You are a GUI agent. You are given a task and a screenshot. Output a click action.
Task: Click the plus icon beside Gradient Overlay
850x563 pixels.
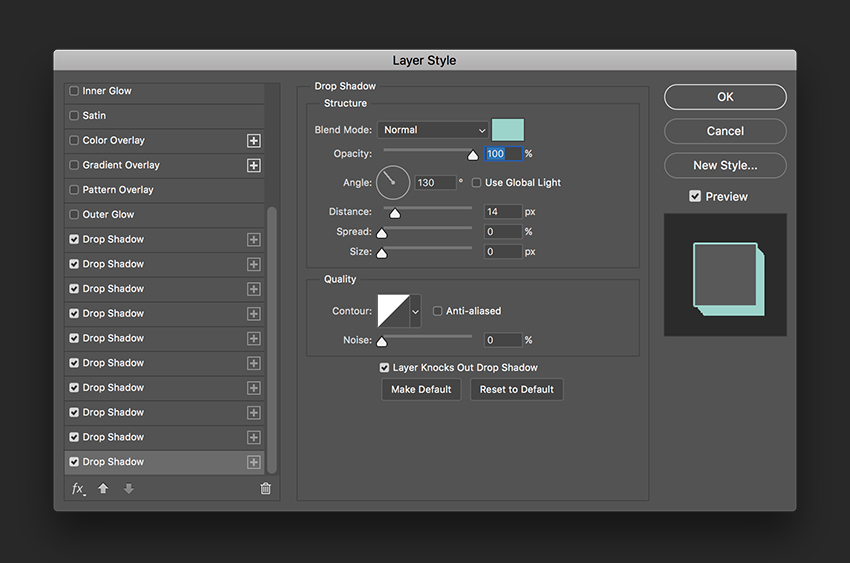coord(254,165)
